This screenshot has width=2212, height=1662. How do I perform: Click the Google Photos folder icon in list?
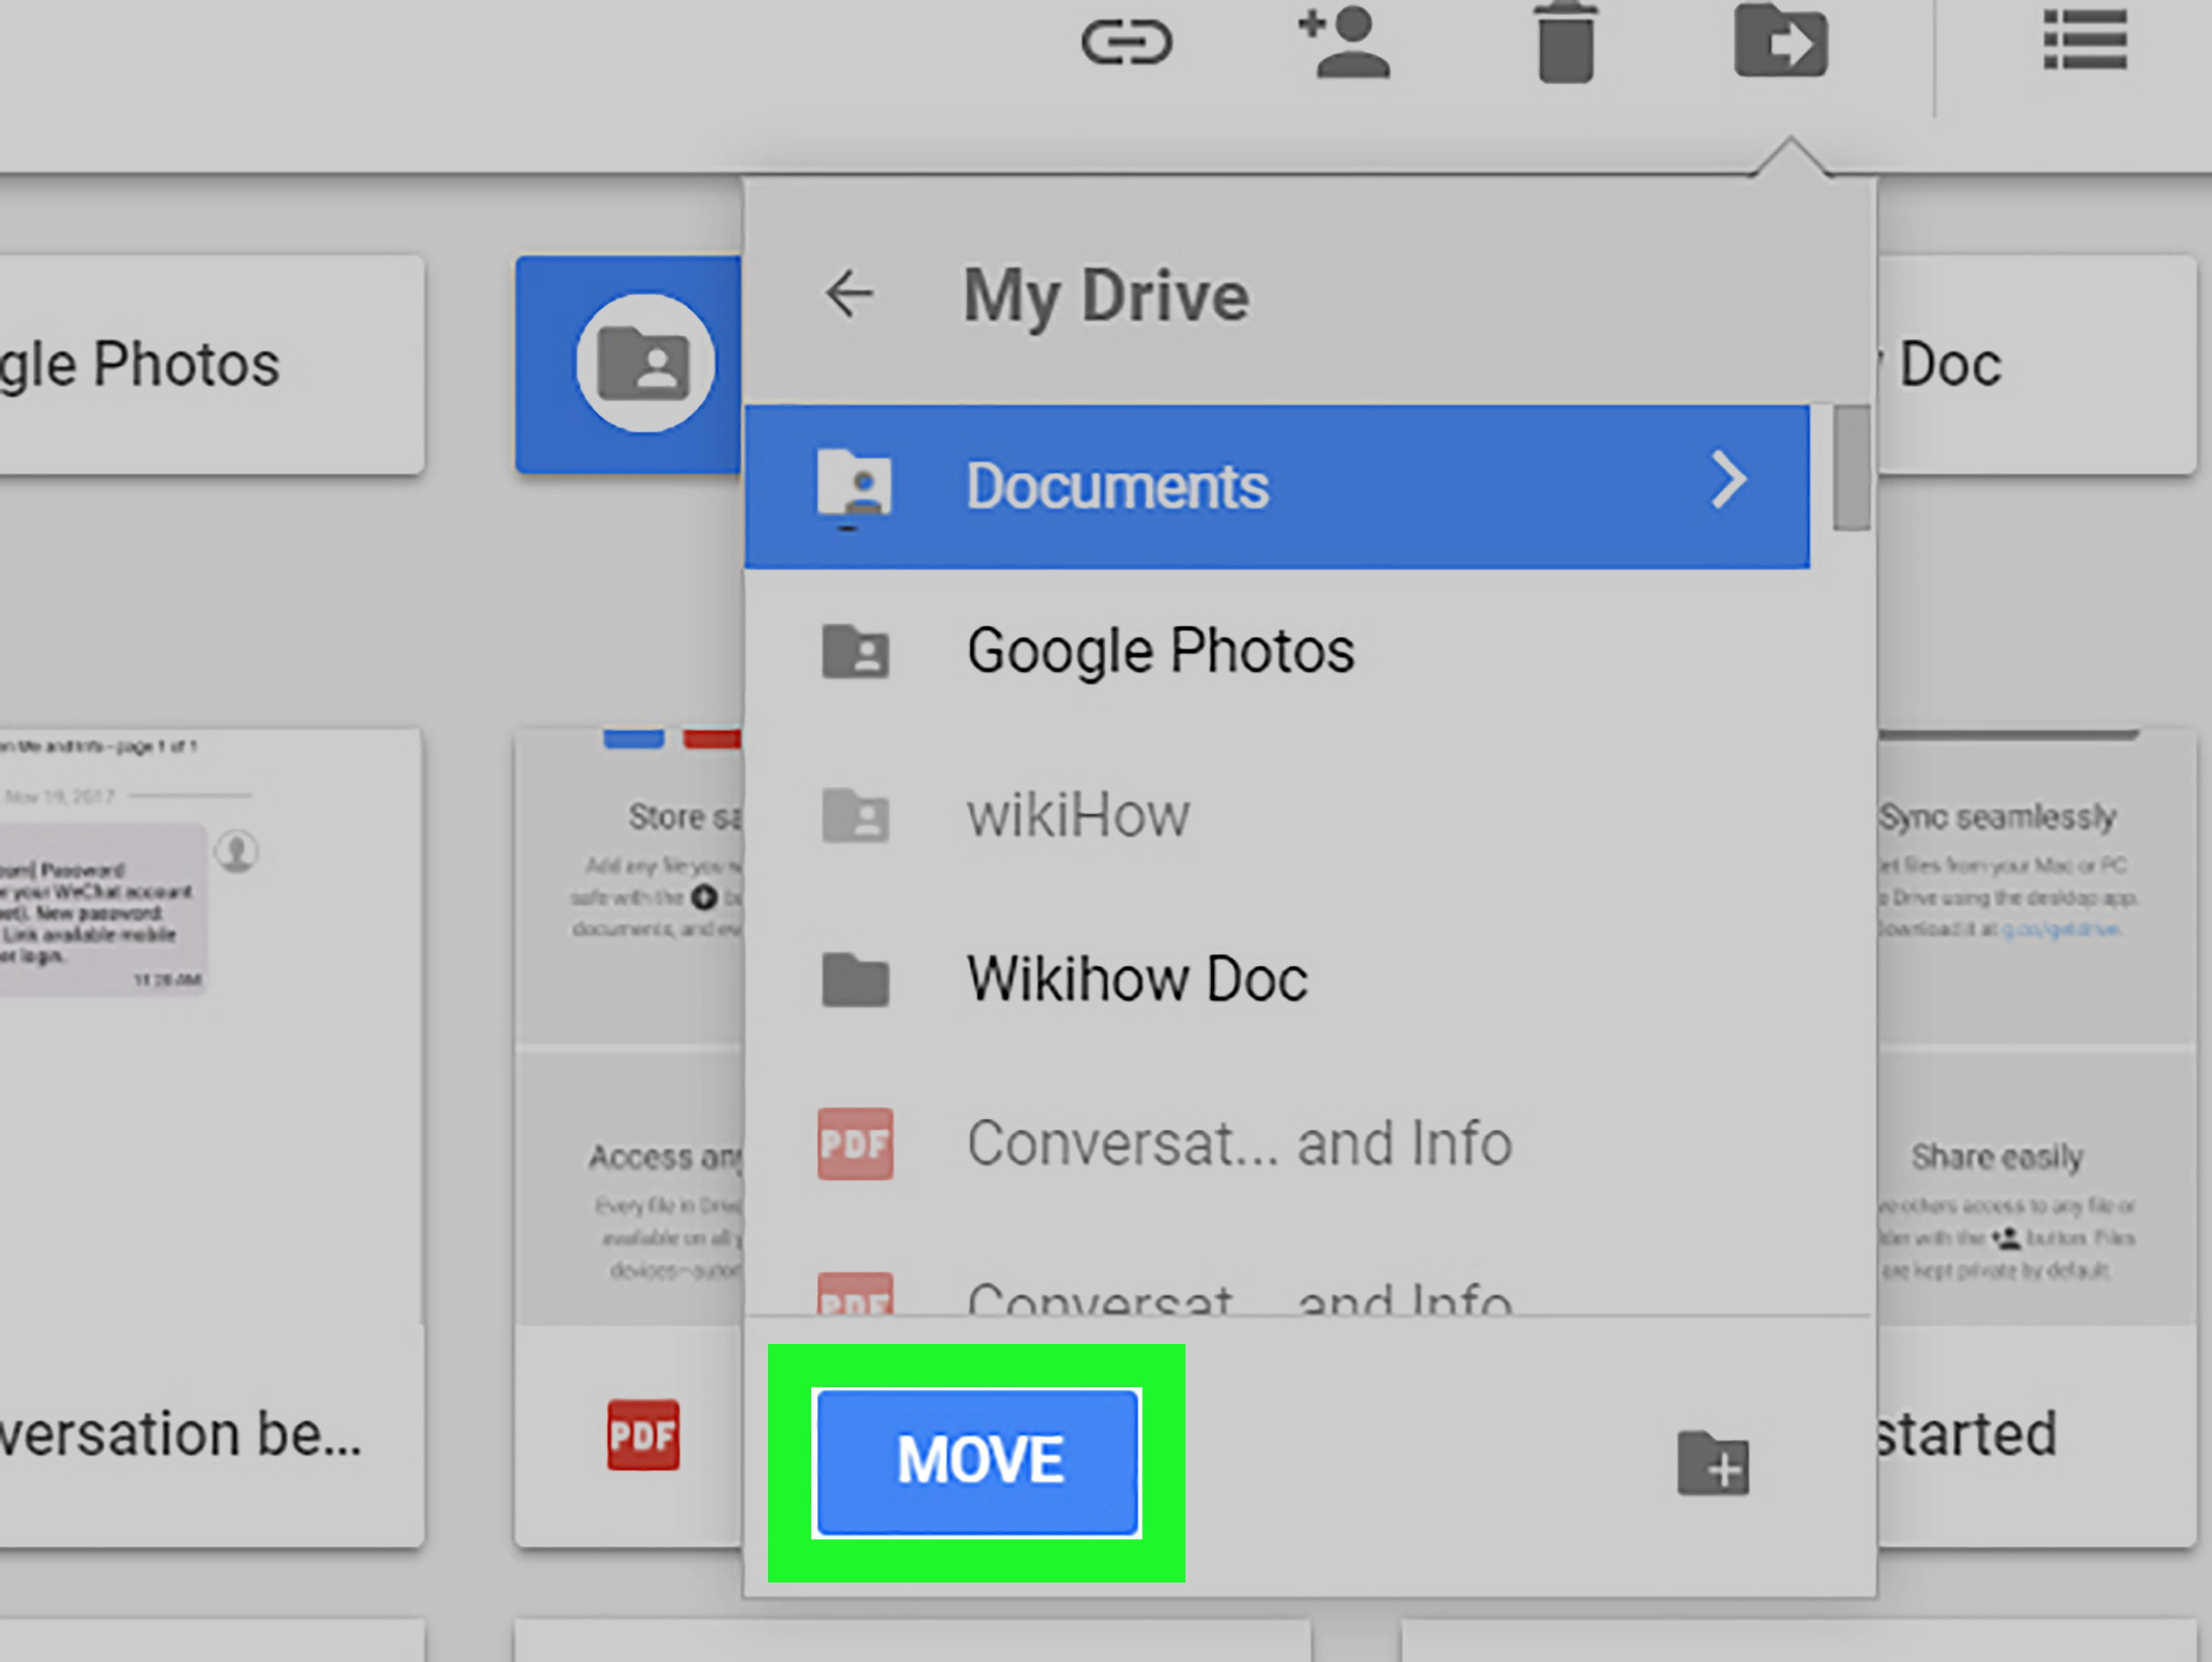[x=855, y=652]
